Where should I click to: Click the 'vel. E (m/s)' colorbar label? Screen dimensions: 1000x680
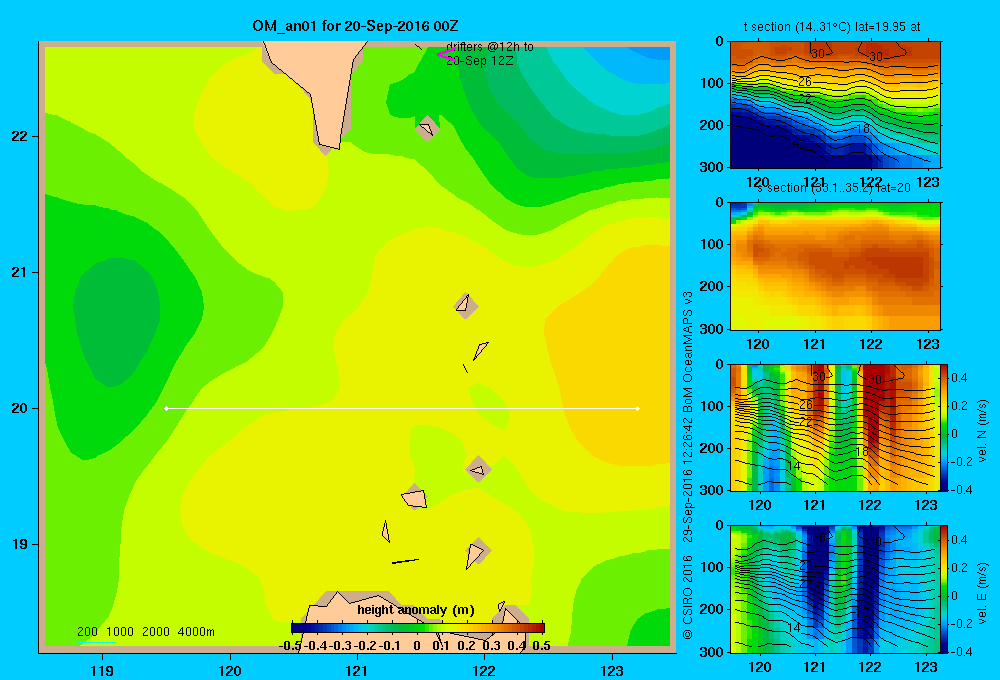(982, 593)
